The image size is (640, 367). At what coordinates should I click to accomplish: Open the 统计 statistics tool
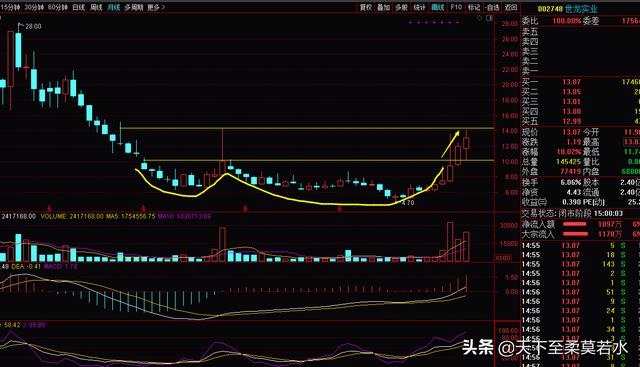point(419,7)
